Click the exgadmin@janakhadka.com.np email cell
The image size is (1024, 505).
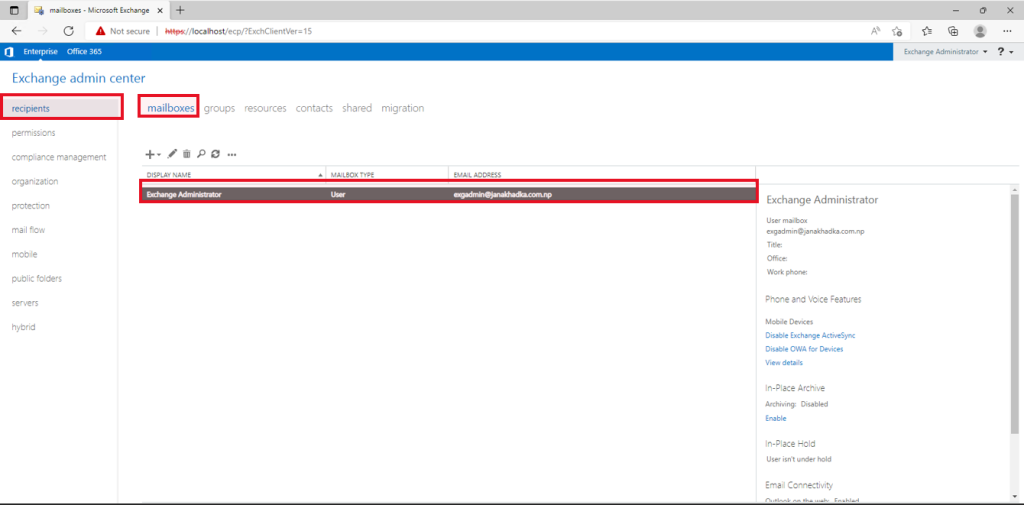[x=502, y=195]
